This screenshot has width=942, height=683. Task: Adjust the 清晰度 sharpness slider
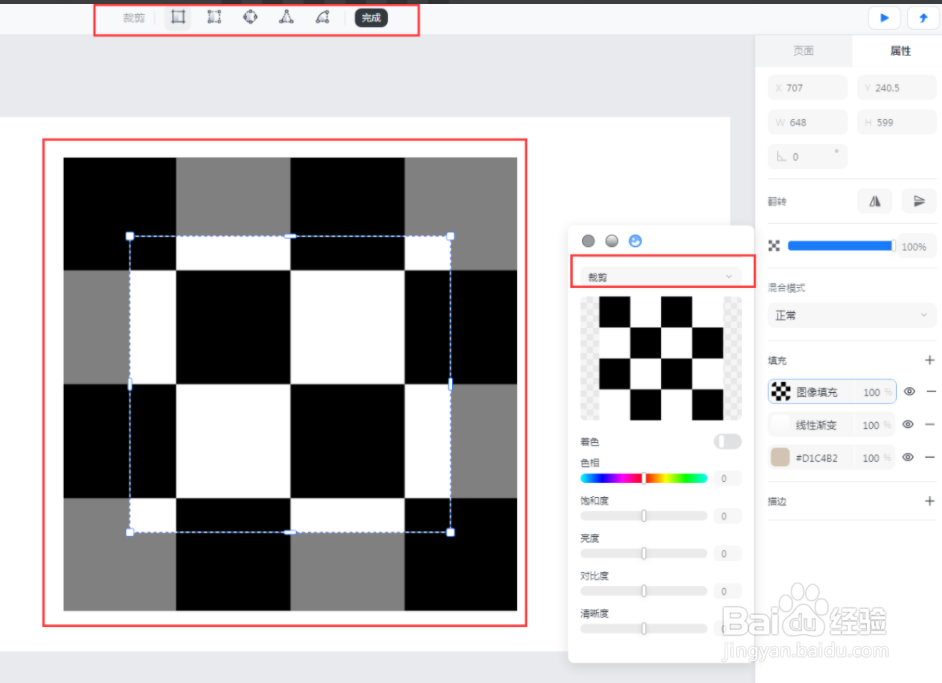click(643, 628)
